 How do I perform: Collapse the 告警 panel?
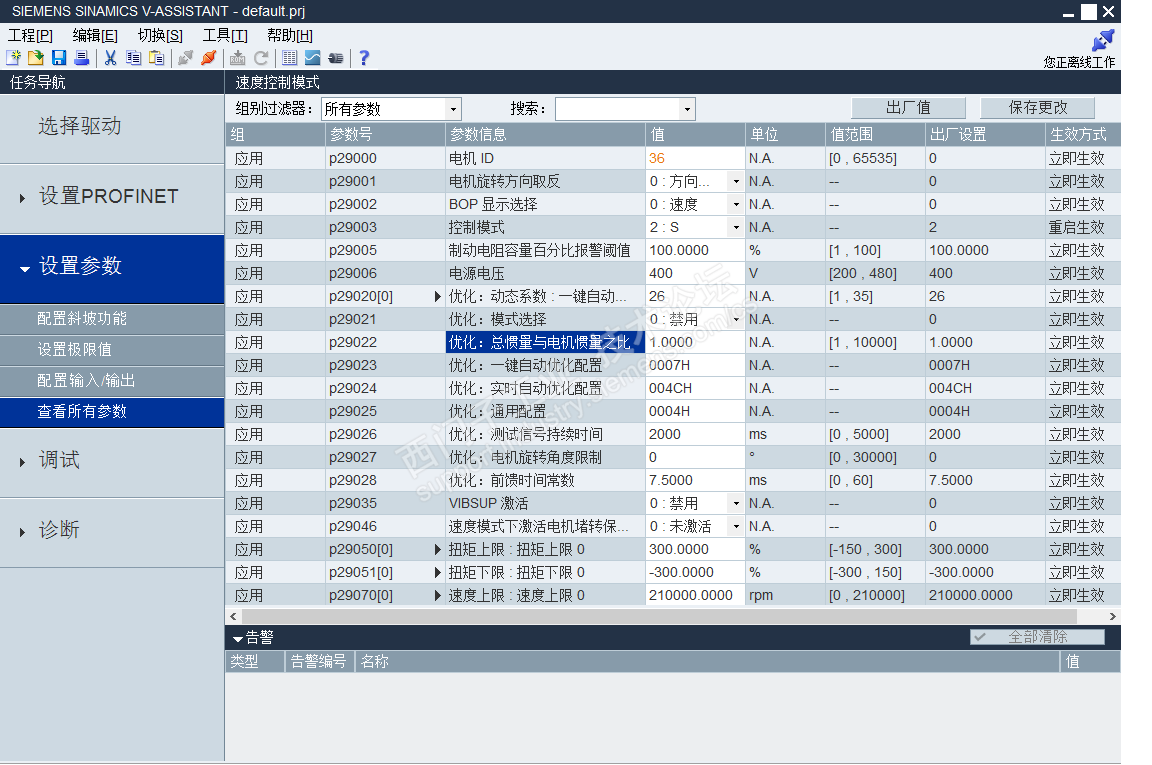[237, 639]
